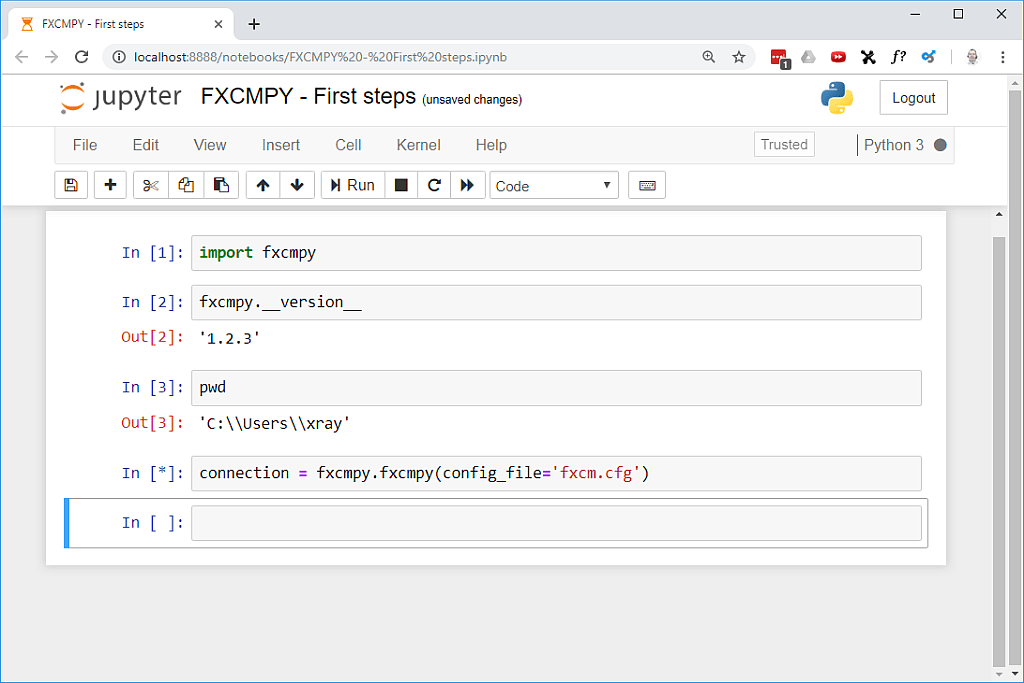Viewport: 1024px width, 683px height.
Task: Click the kernel status indicator circle
Action: pyautogui.click(x=940, y=145)
